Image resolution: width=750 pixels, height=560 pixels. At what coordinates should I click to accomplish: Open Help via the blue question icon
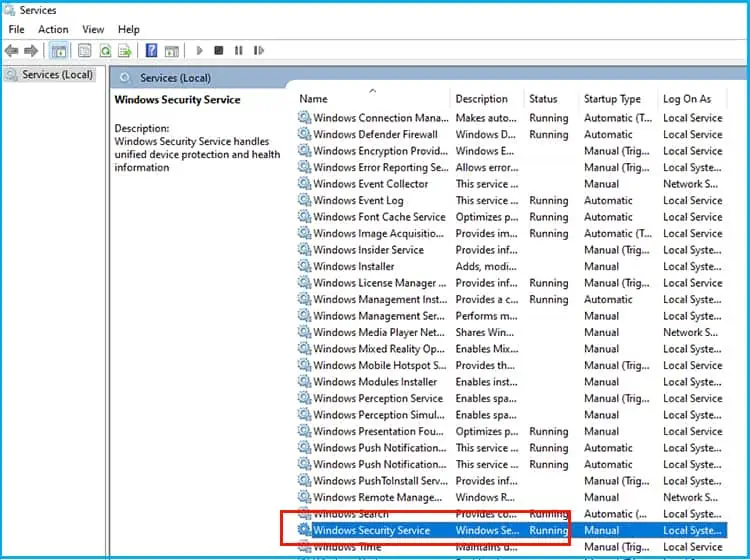pyautogui.click(x=152, y=50)
